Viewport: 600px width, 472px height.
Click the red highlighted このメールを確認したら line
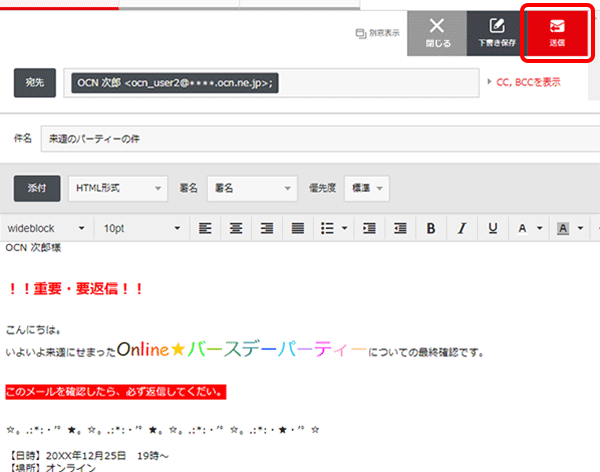coord(116,392)
